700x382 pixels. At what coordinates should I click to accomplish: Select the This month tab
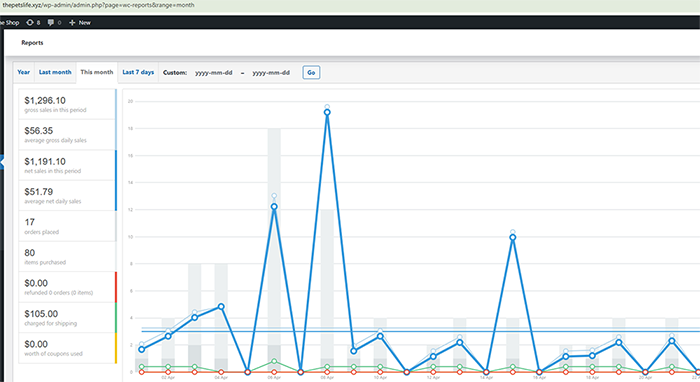pyautogui.click(x=97, y=72)
